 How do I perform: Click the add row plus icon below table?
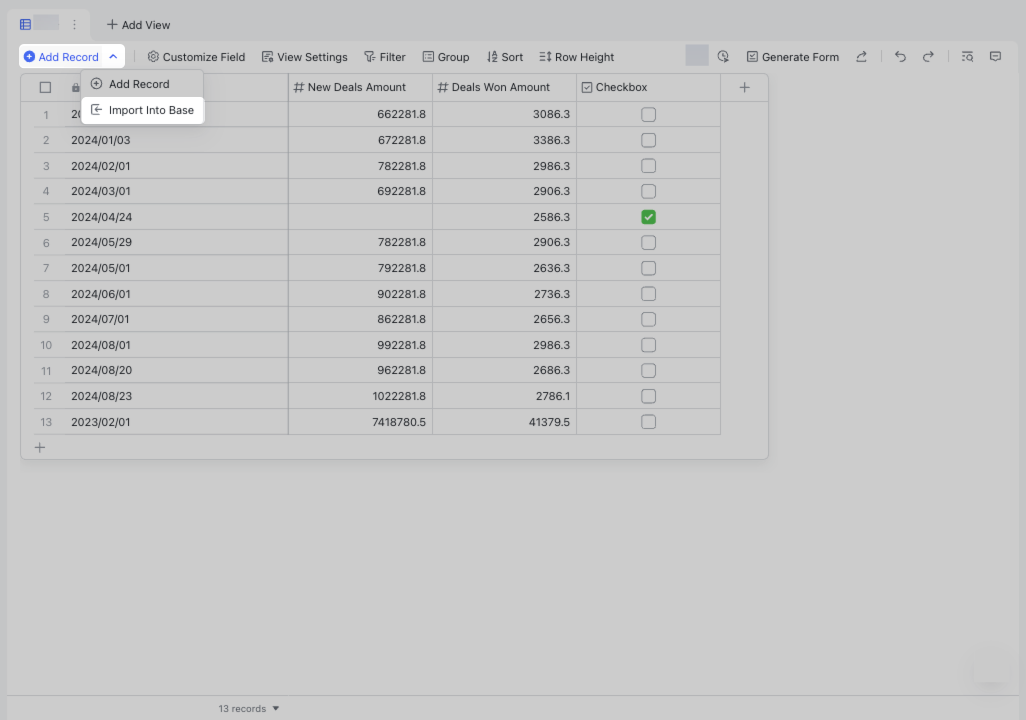(x=40, y=448)
